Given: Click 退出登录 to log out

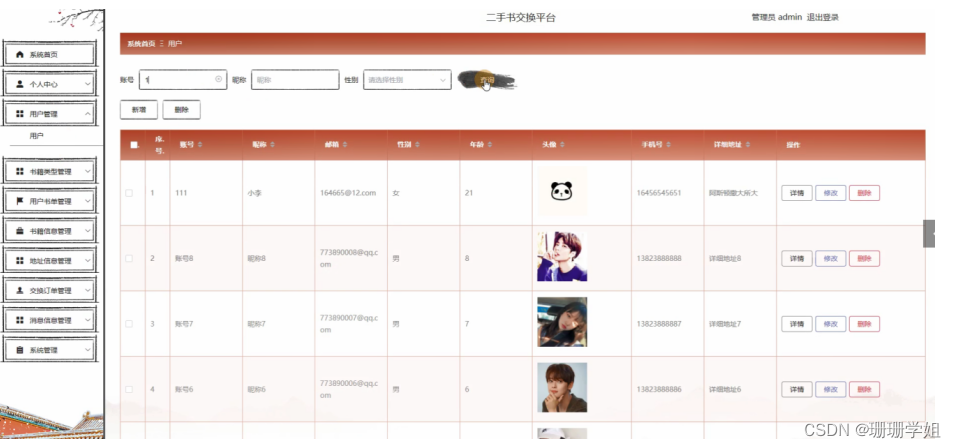Looking at the screenshot, I should point(822,18).
